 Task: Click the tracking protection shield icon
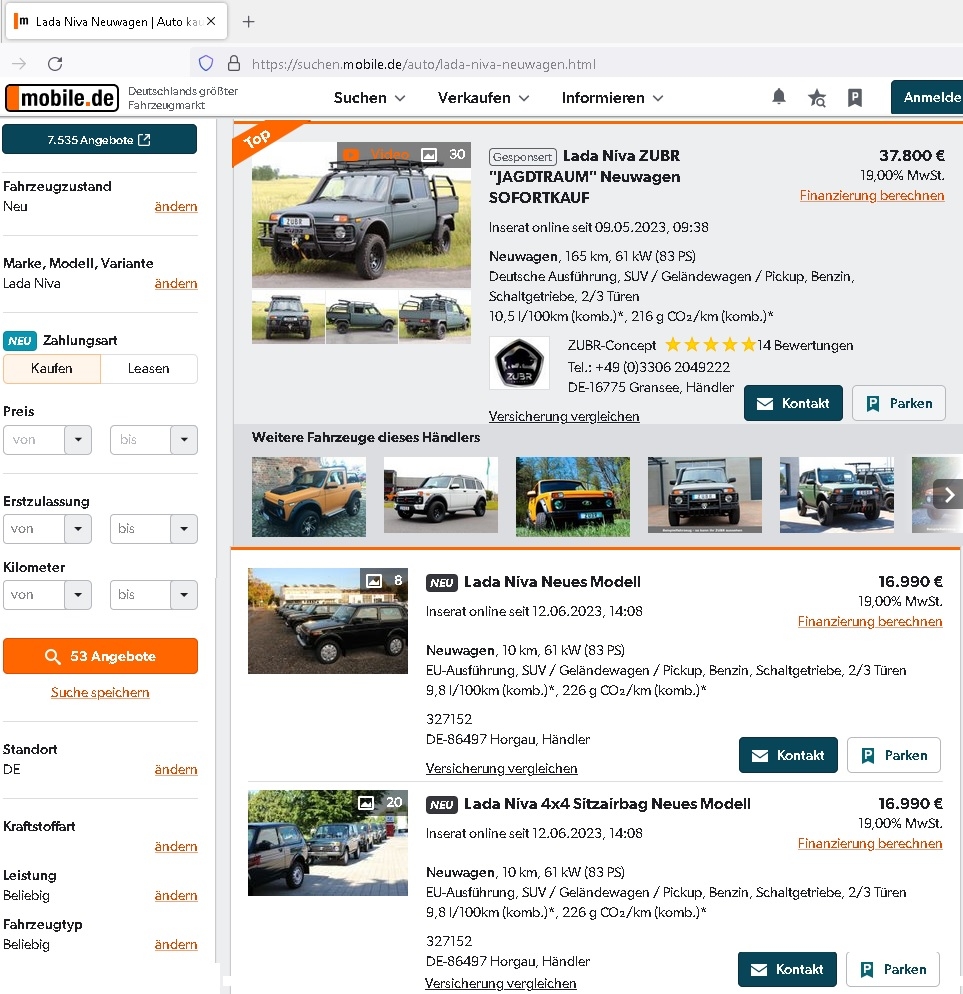206,63
